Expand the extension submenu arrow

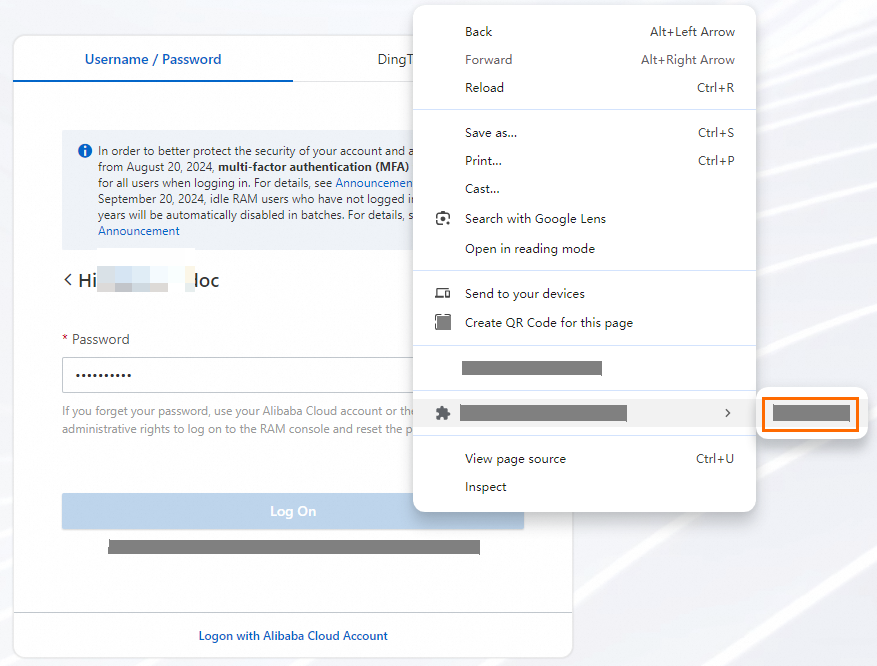click(x=728, y=413)
